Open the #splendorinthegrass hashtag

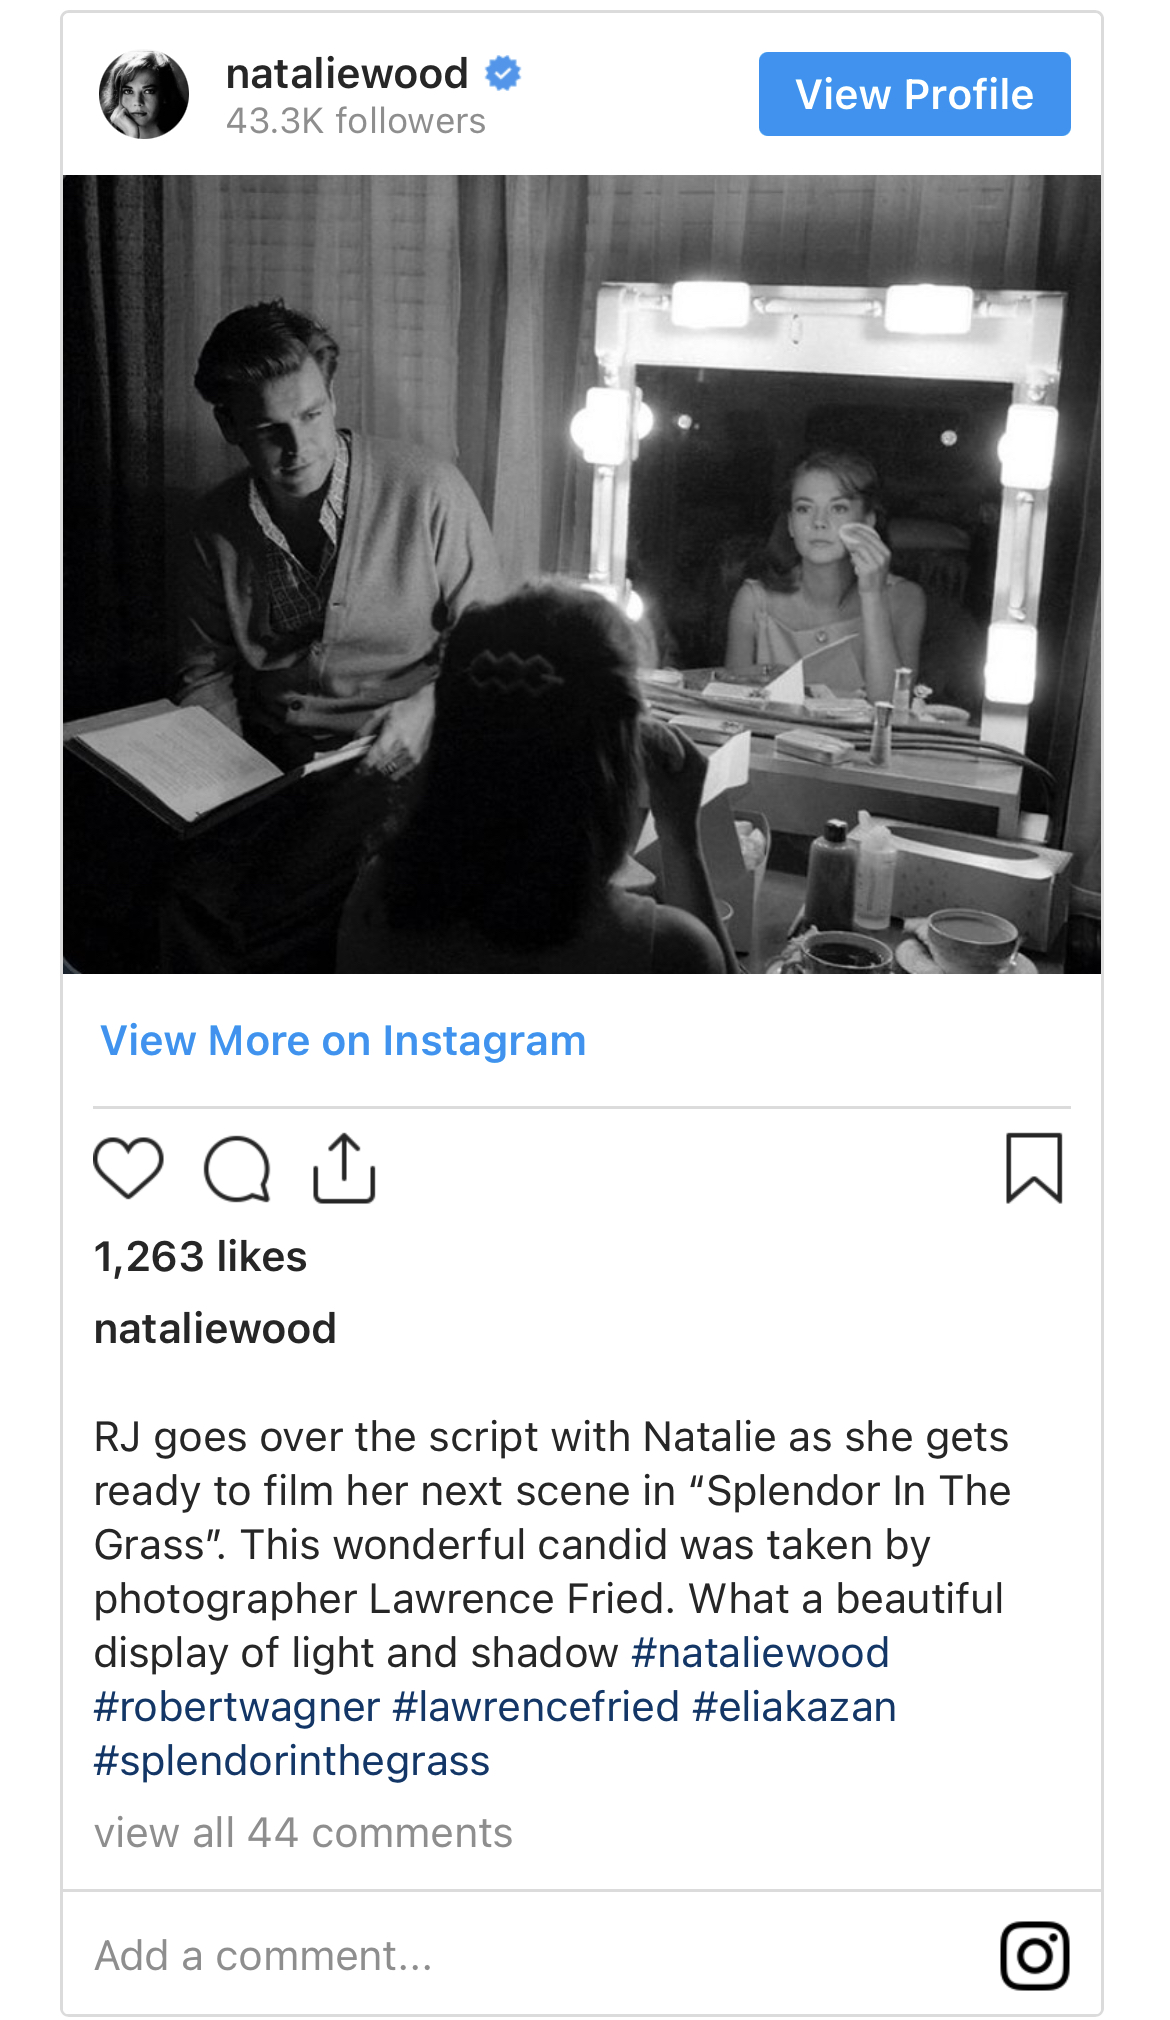point(292,1761)
